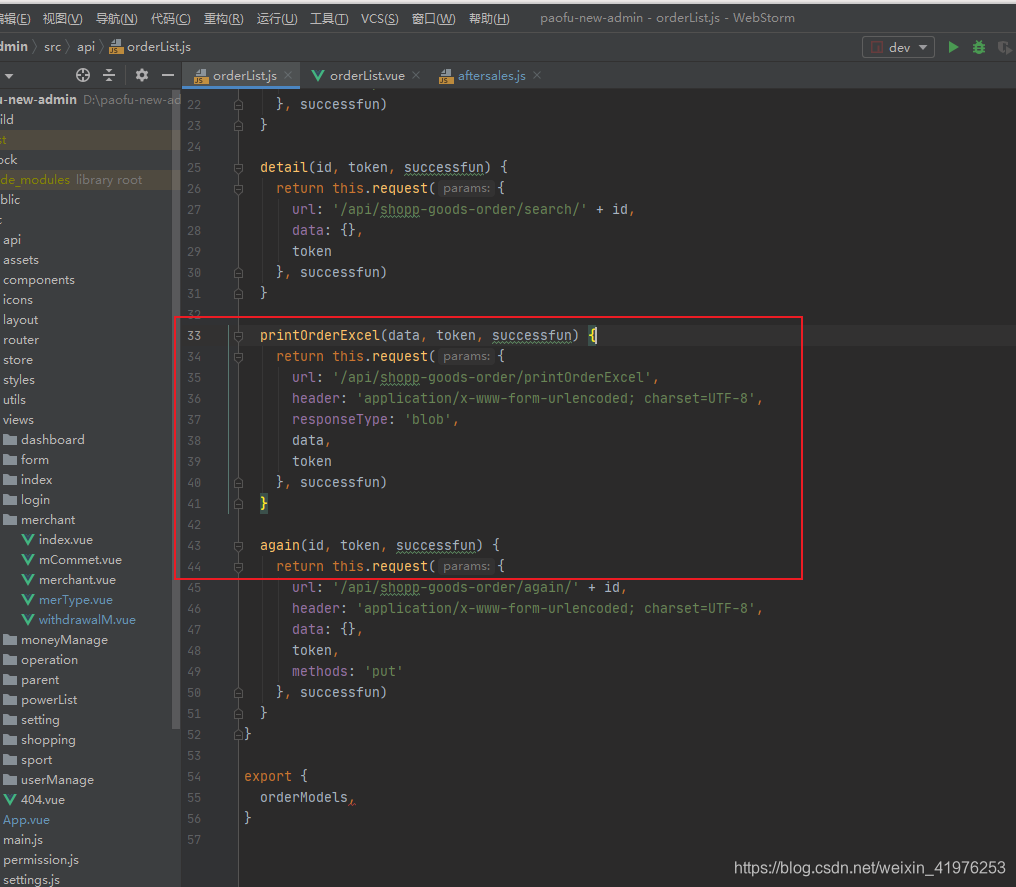
Task: Click the Run green play icon
Action: [x=953, y=47]
